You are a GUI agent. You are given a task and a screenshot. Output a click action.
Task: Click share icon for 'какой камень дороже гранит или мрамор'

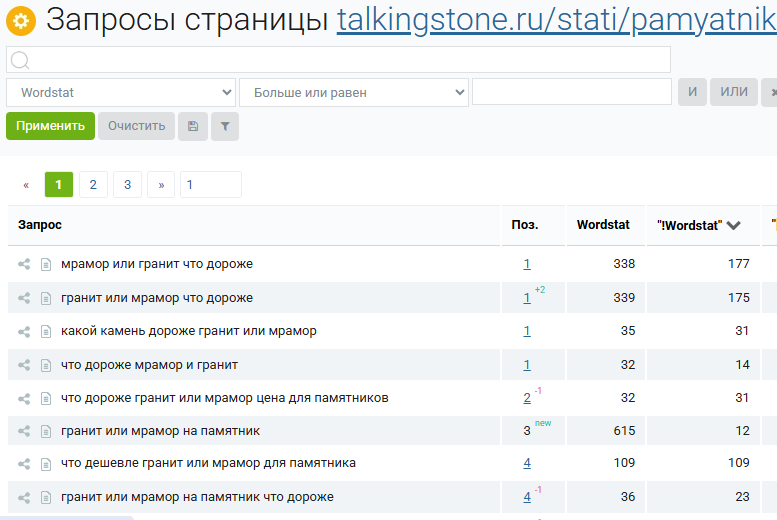pos(24,331)
